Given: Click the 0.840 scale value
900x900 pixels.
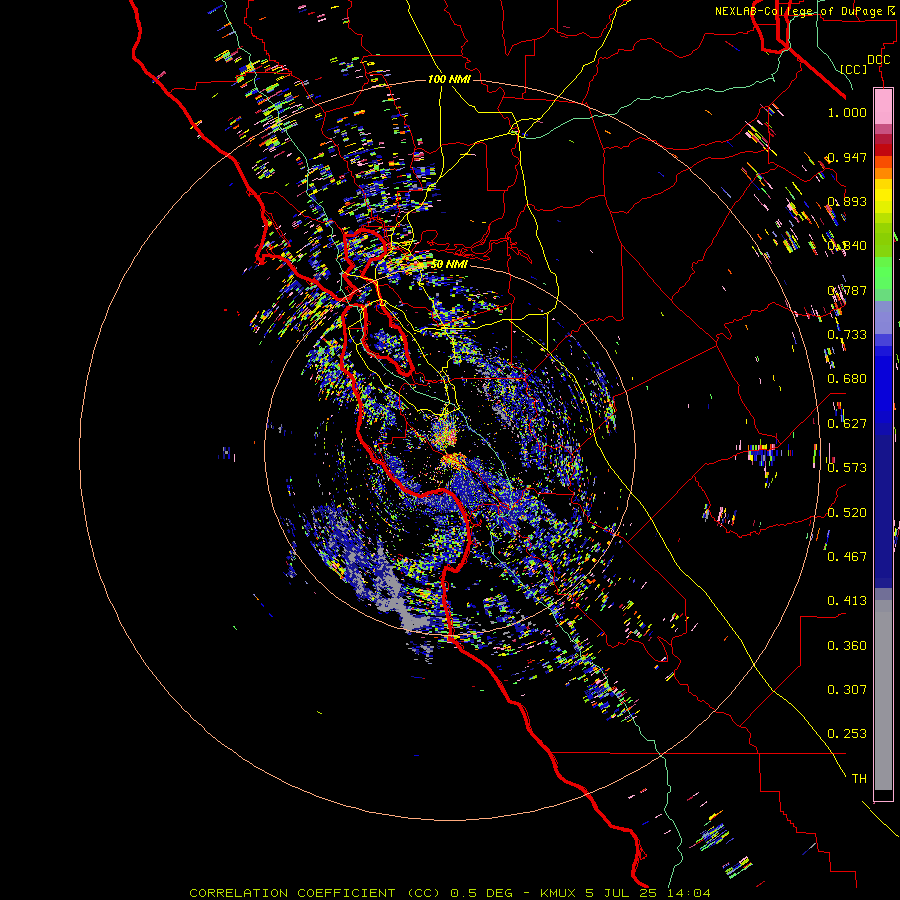Looking at the screenshot, I should point(847,246).
